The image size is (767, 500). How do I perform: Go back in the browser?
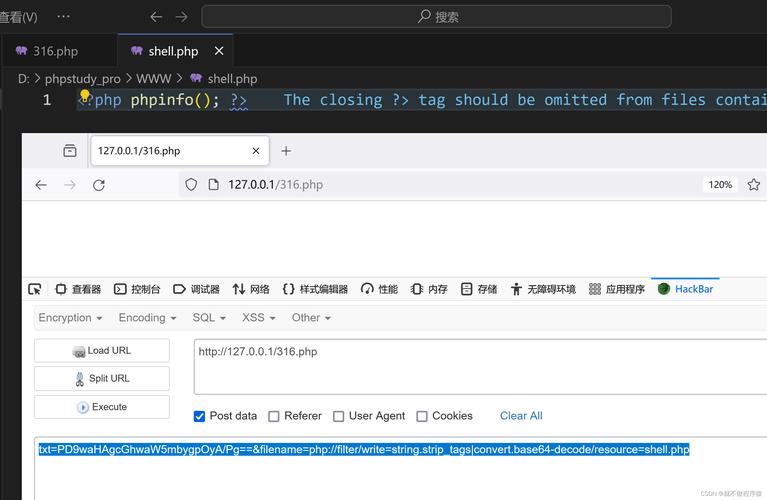[x=41, y=185]
